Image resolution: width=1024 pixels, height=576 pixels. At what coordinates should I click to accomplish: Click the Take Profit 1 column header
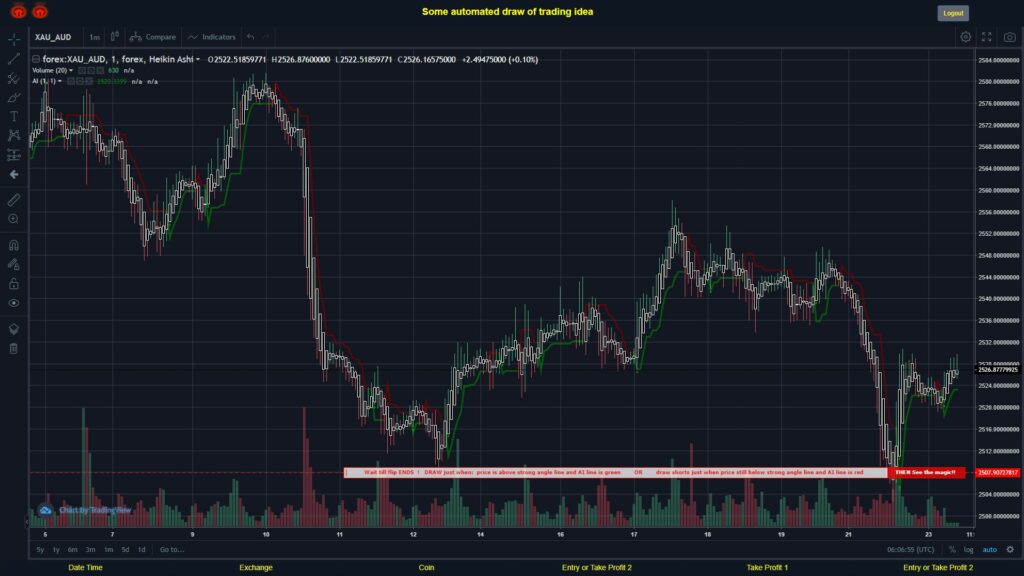(x=767, y=568)
